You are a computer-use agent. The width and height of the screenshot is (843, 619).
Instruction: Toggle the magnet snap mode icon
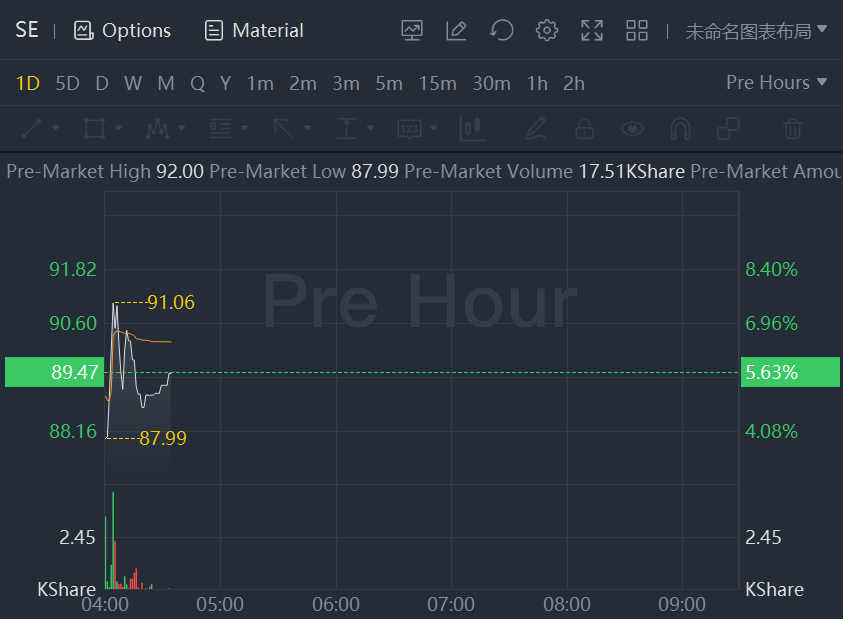coord(680,129)
